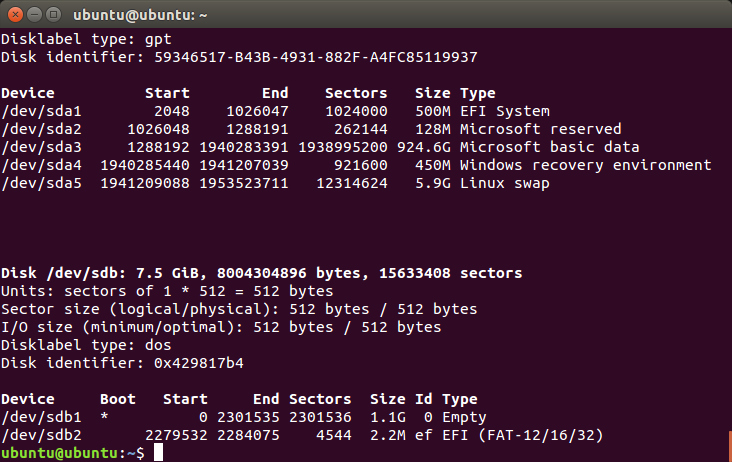Screen dimensions: 732x462
Task: Click the /dev/sdb2 device entry
Action: pos(41,435)
